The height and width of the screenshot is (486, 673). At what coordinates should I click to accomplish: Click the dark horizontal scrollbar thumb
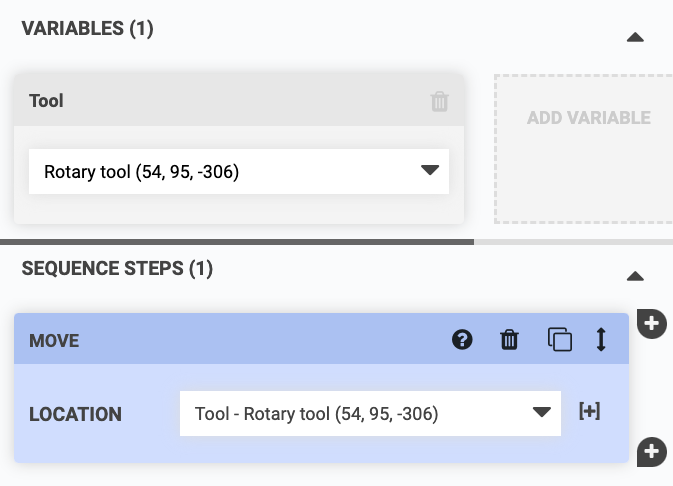(236, 241)
